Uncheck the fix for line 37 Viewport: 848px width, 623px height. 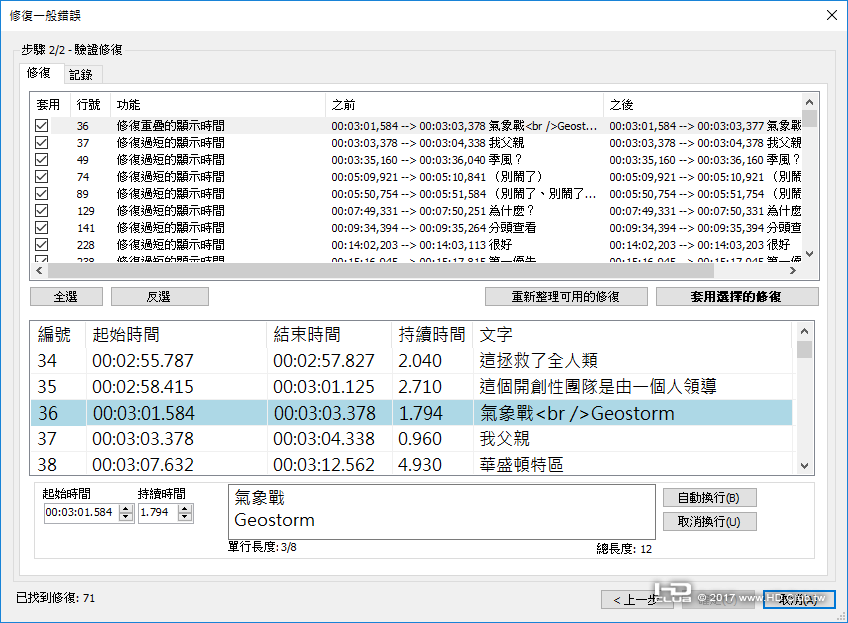point(42,142)
